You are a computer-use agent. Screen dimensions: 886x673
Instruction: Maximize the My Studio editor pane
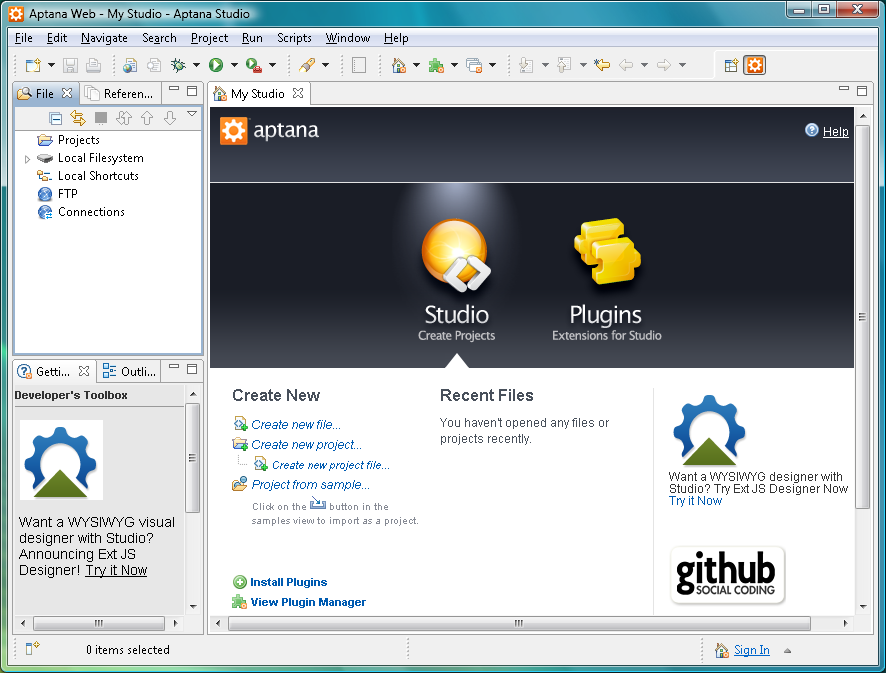click(x=862, y=90)
